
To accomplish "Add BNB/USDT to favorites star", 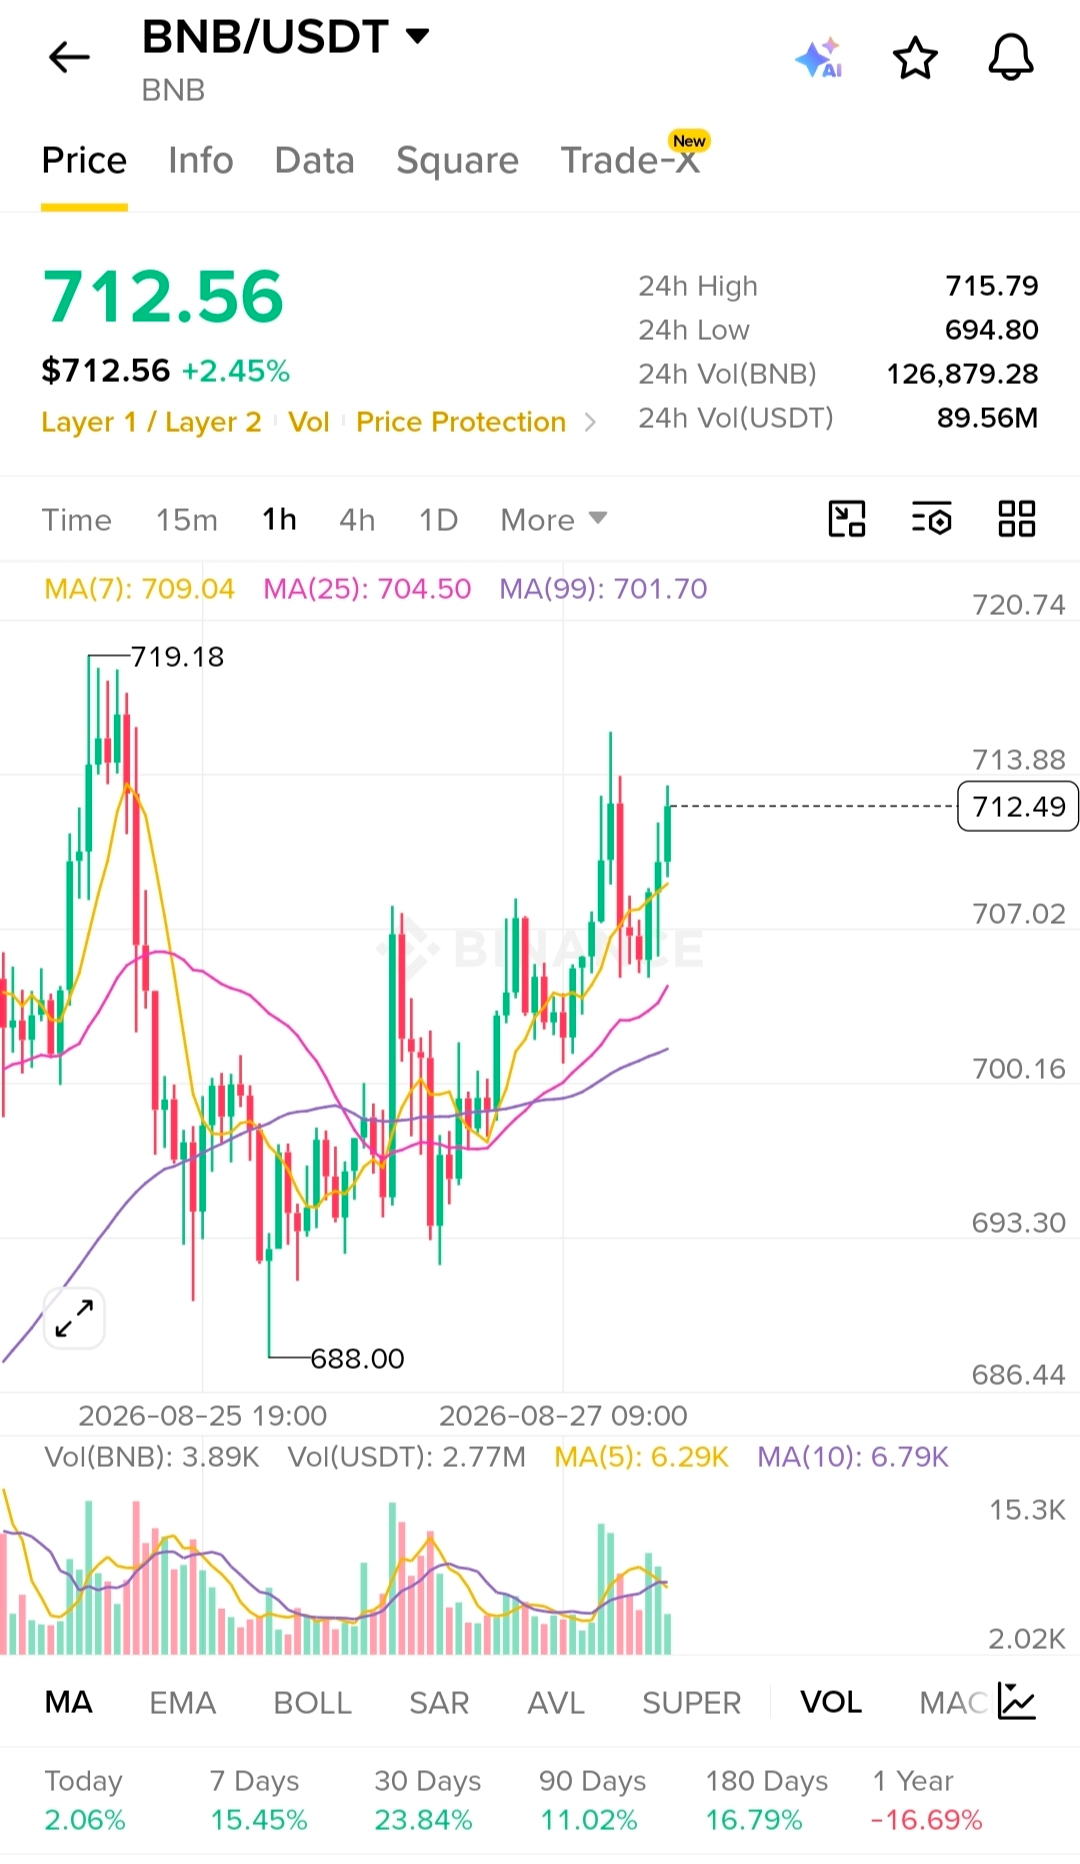I will [915, 58].
